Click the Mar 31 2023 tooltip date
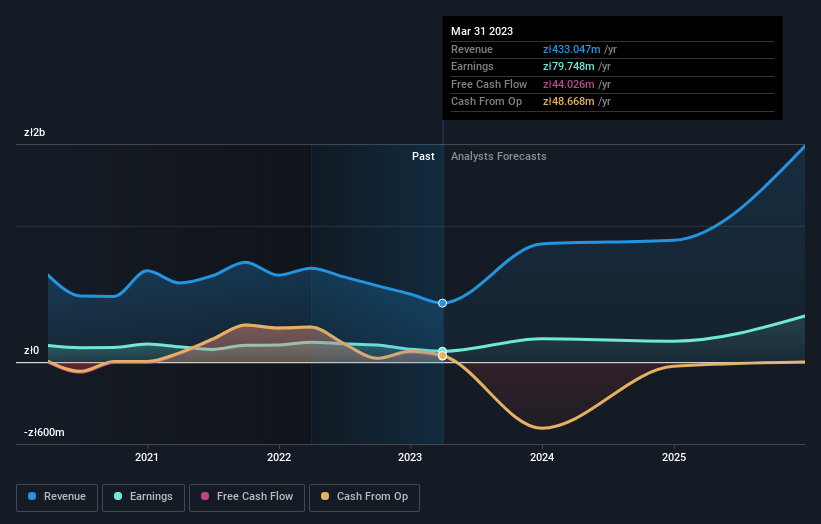The width and height of the screenshot is (821, 524). coord(482,31)
